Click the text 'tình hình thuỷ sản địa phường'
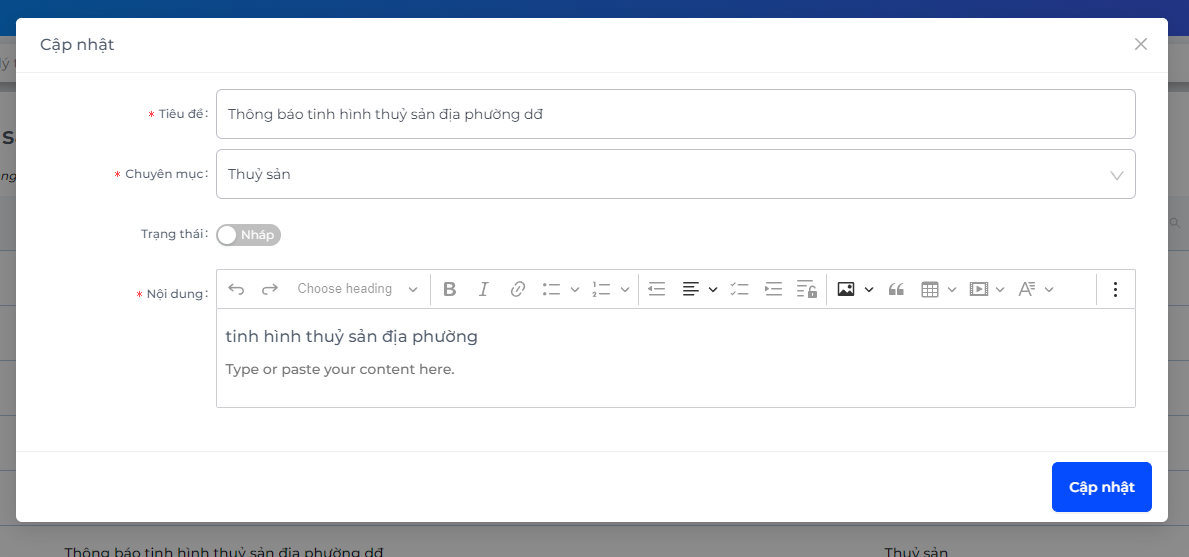 [x=352, y=336]
